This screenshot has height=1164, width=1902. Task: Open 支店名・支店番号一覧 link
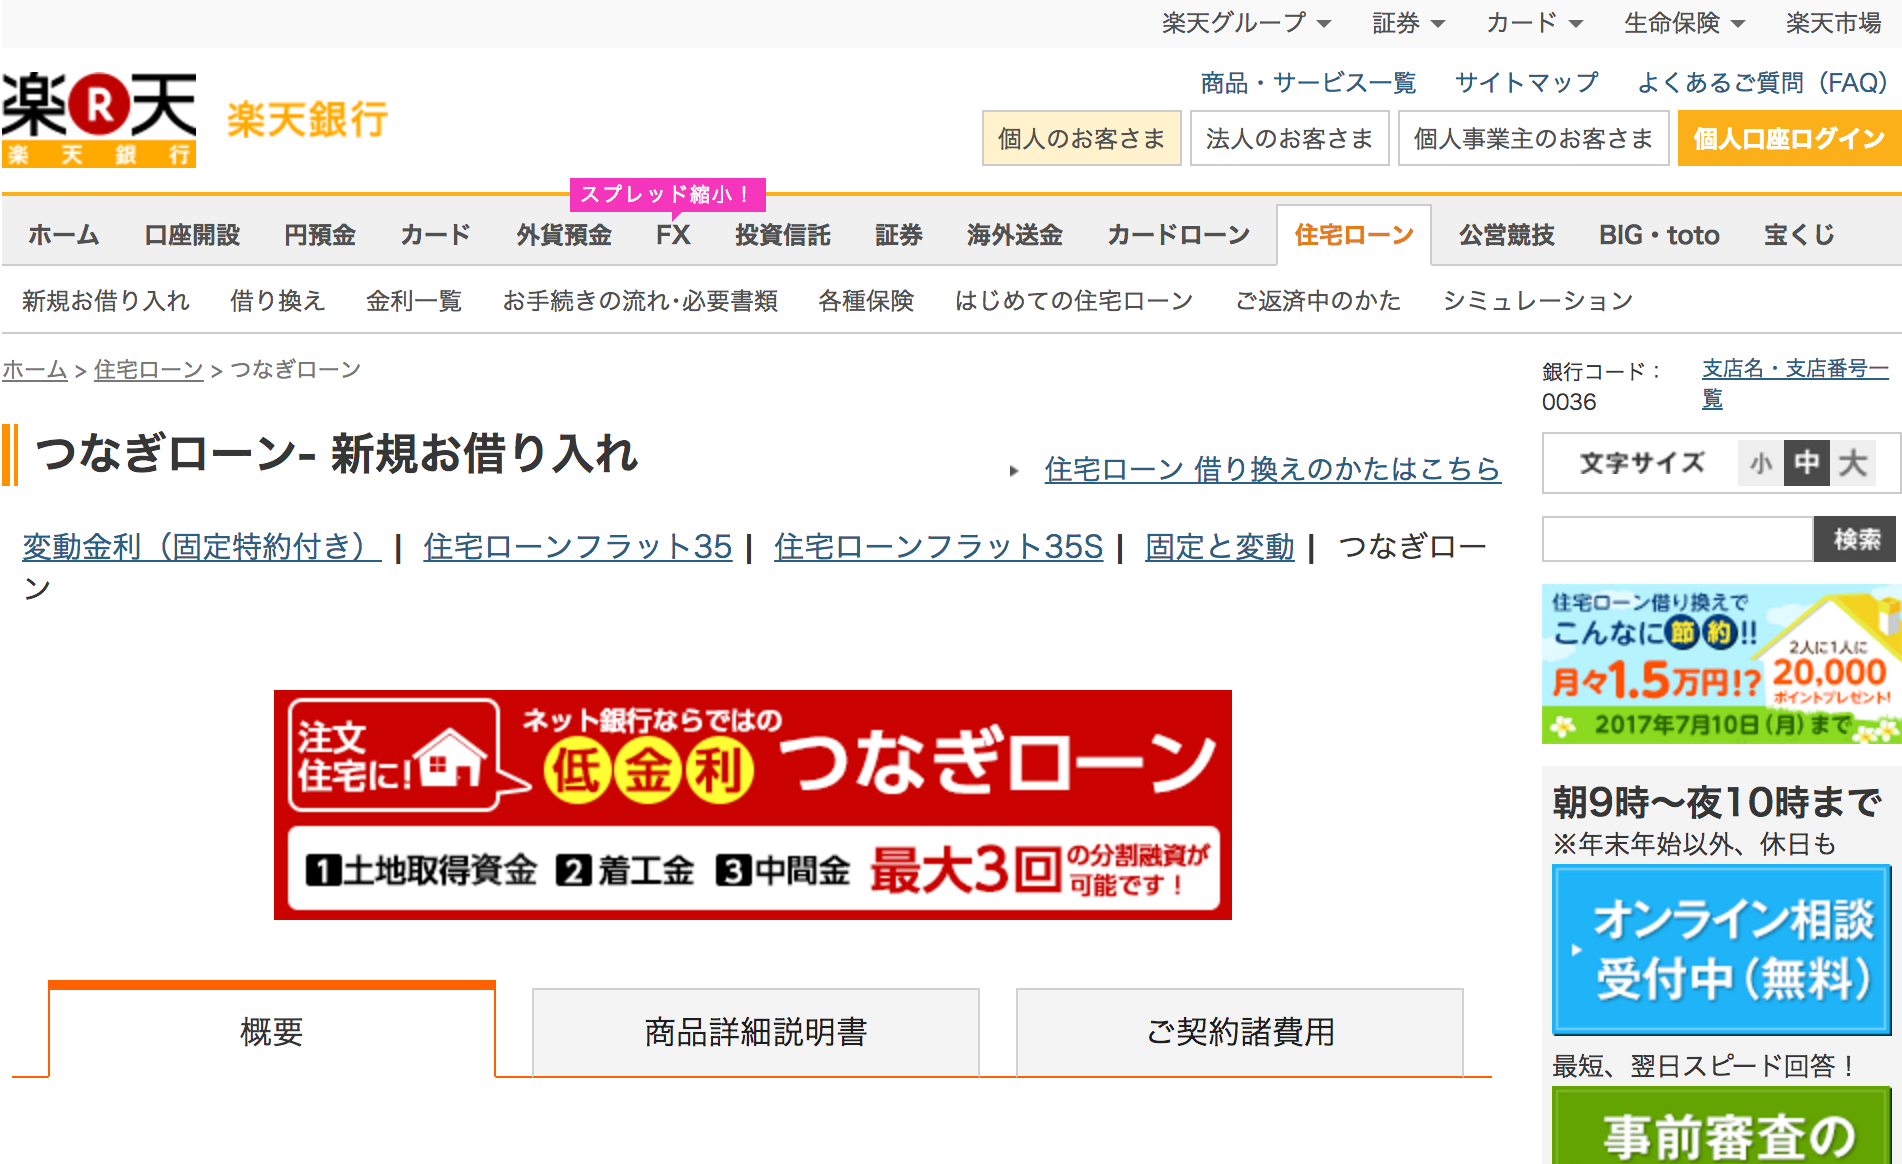(x=1795, y=383)
